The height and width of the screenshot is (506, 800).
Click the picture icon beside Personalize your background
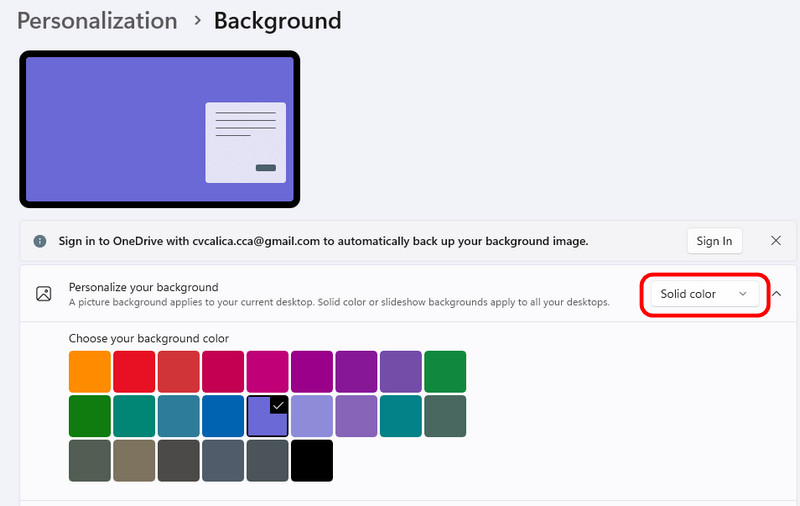coord(43,294)
